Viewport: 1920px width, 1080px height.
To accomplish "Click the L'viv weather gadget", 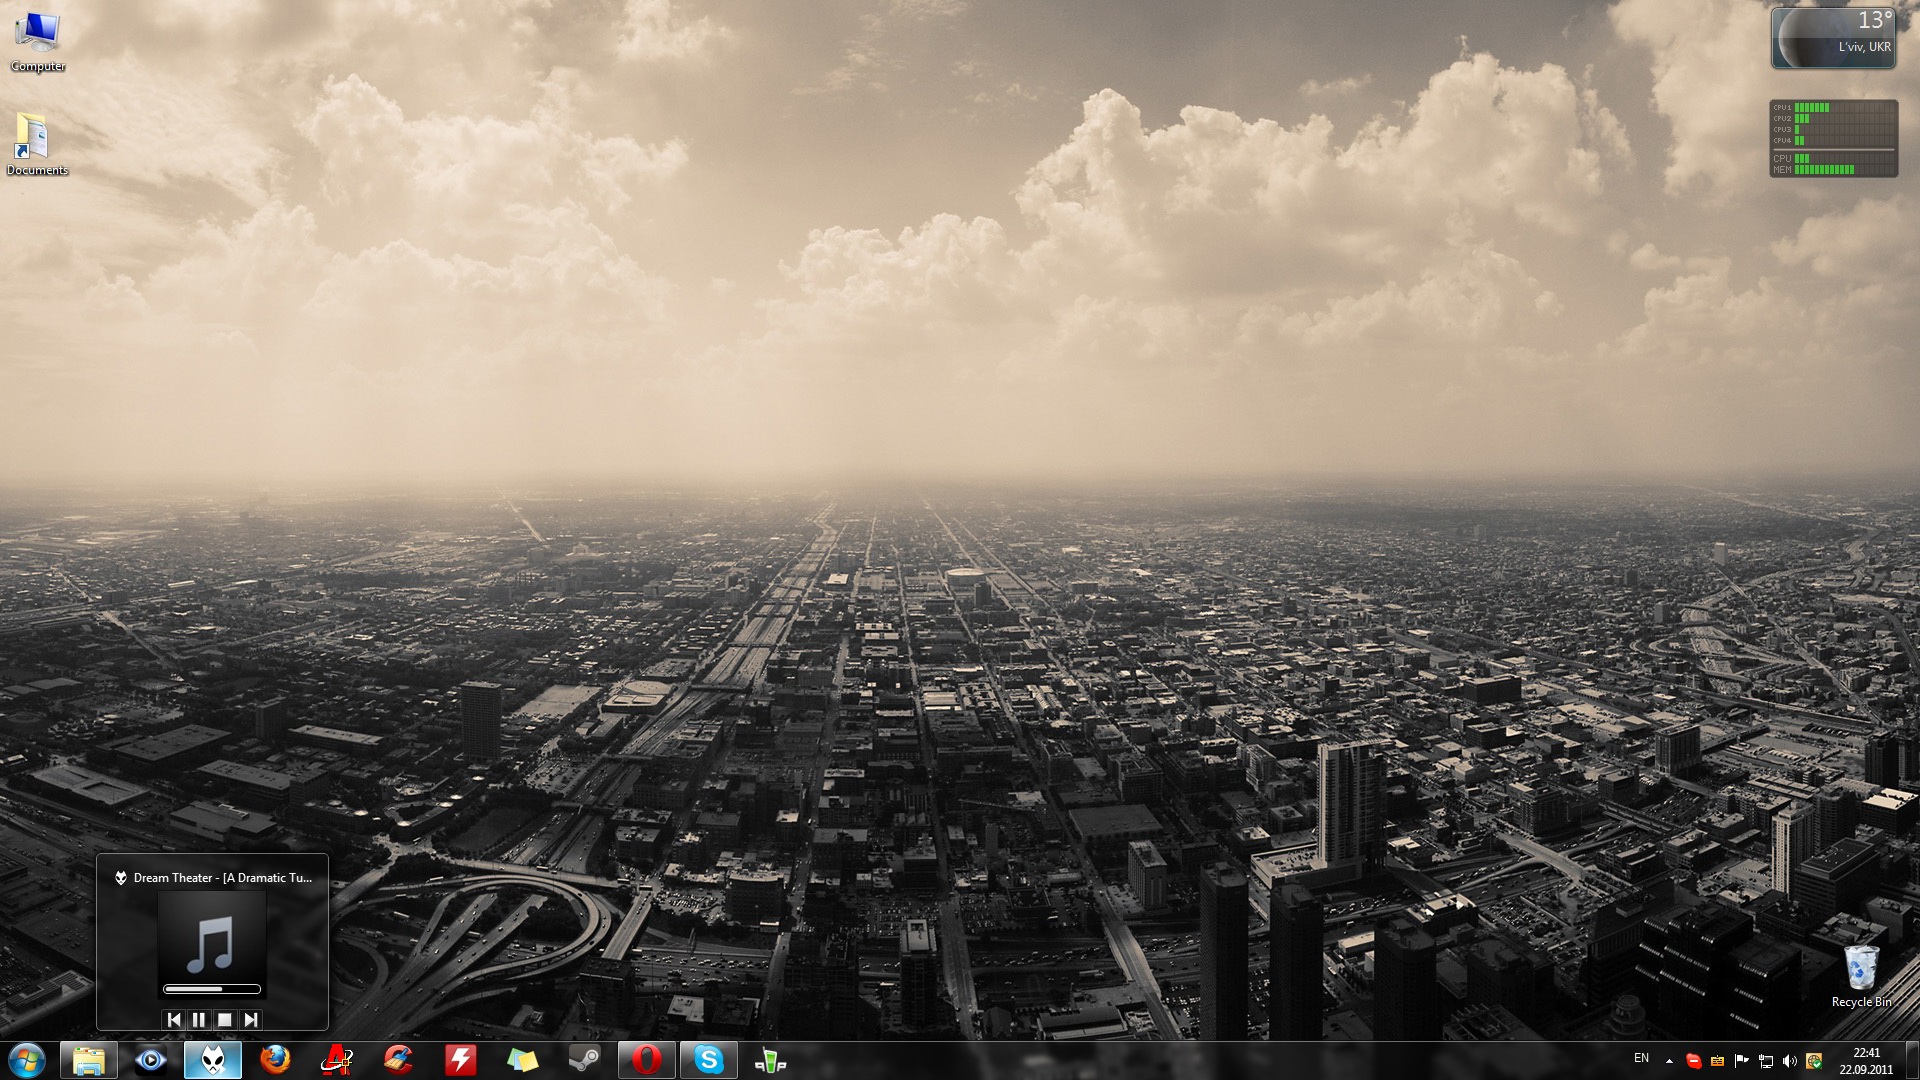I will pos(1832,38).
